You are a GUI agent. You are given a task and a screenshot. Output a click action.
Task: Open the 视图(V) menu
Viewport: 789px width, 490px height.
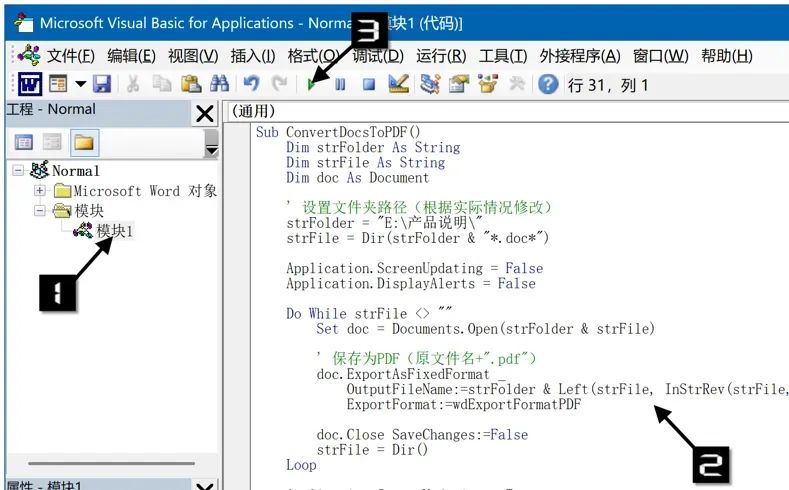click(193, 56)
